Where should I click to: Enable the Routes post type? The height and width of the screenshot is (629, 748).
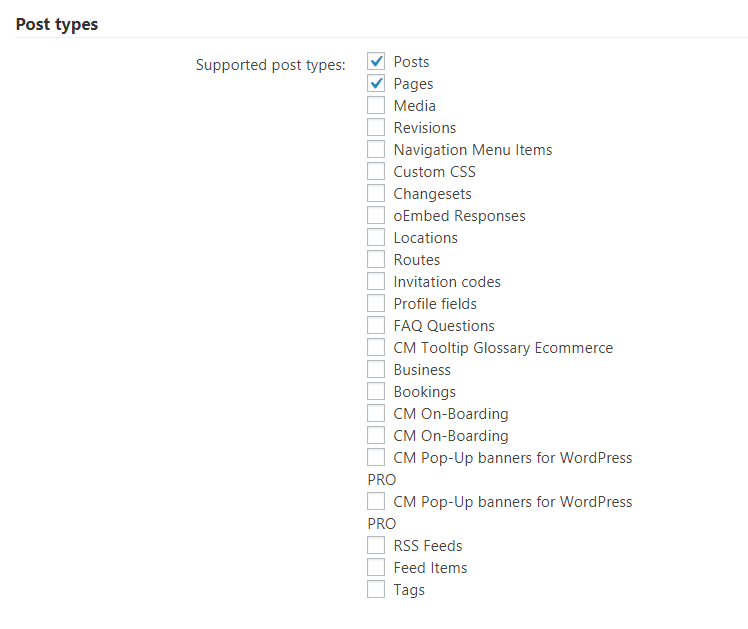point(376,260)
